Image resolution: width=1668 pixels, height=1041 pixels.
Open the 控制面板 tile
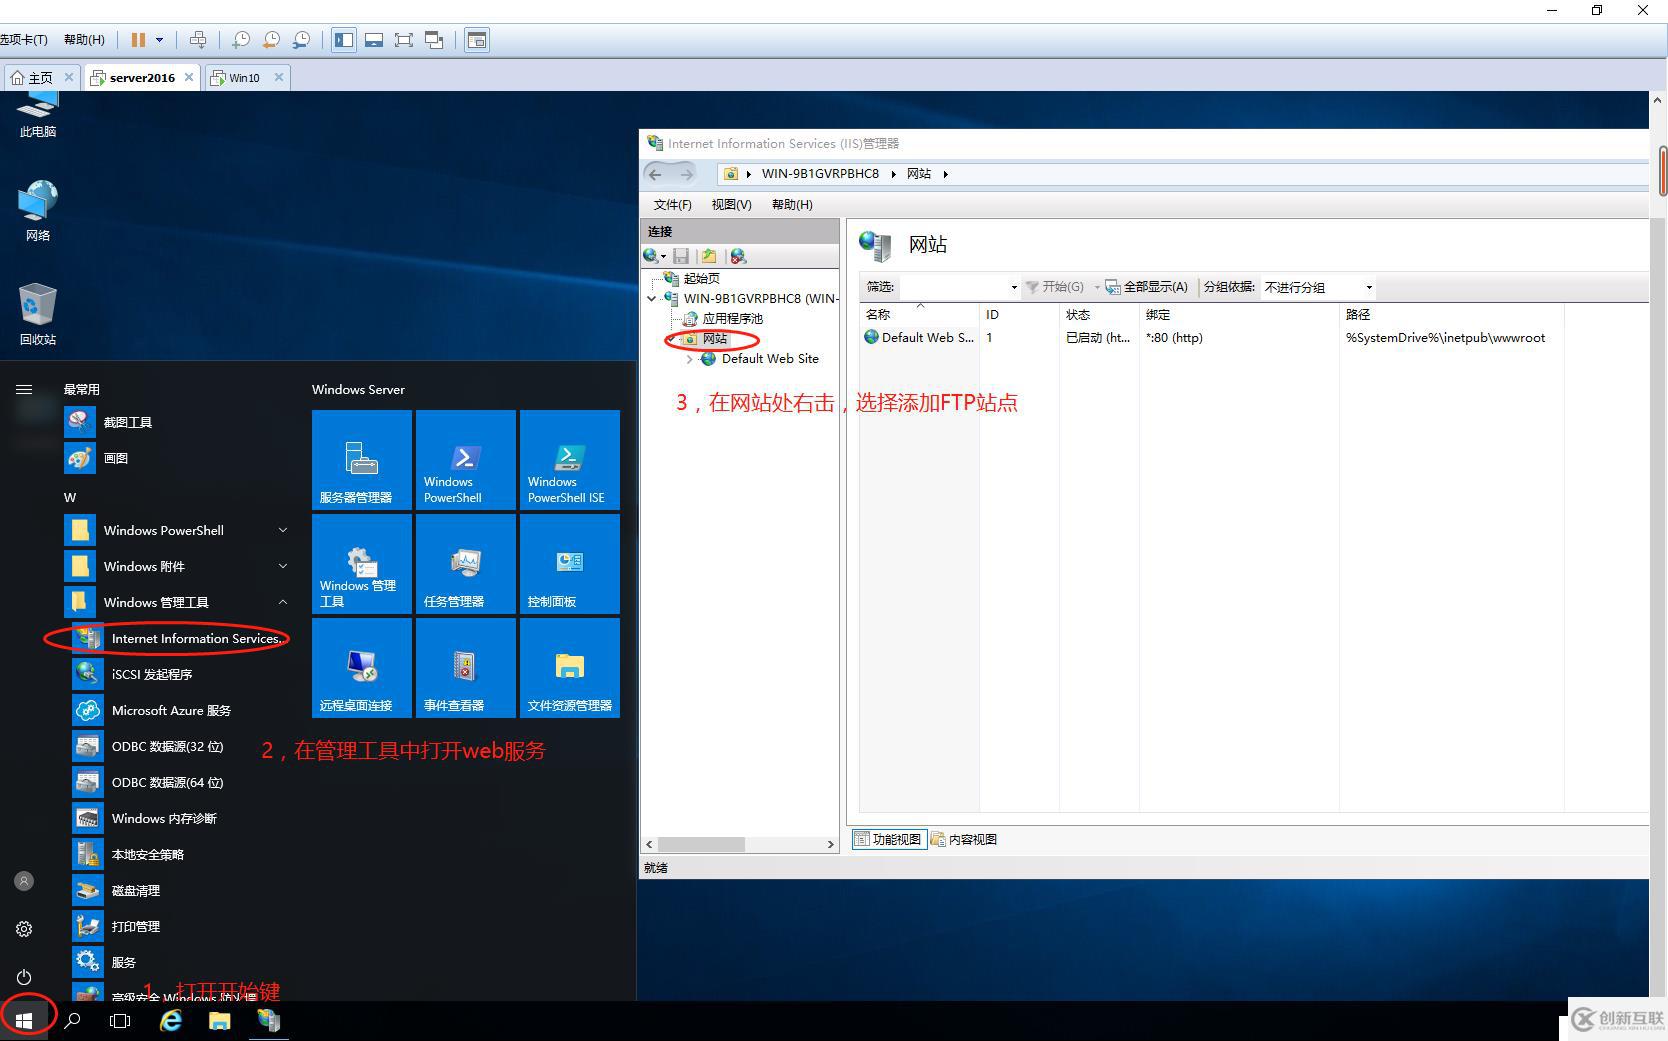coord(570,564)
